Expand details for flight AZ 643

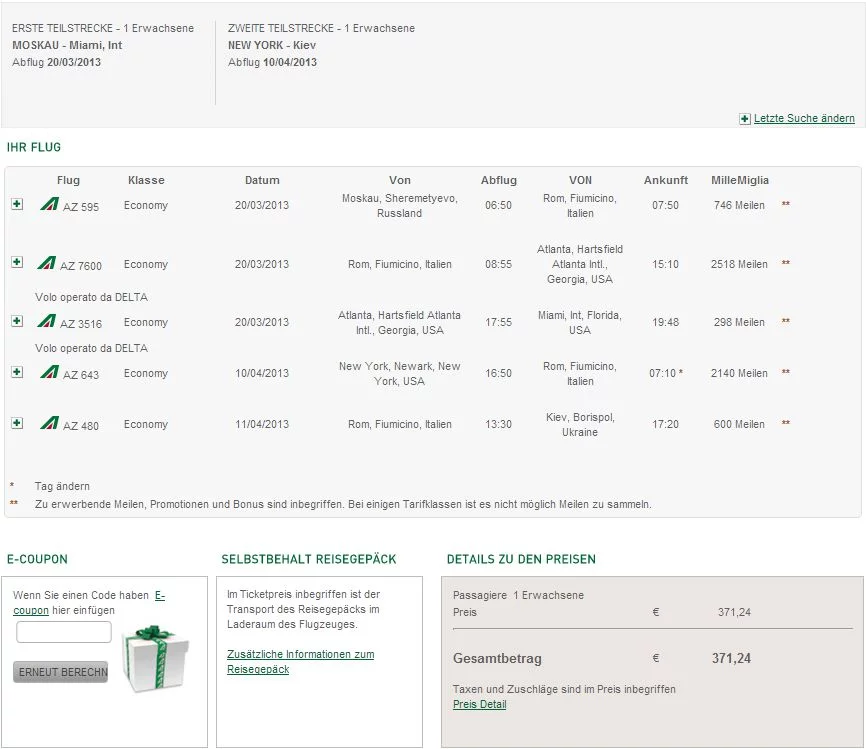pos(17,372)
